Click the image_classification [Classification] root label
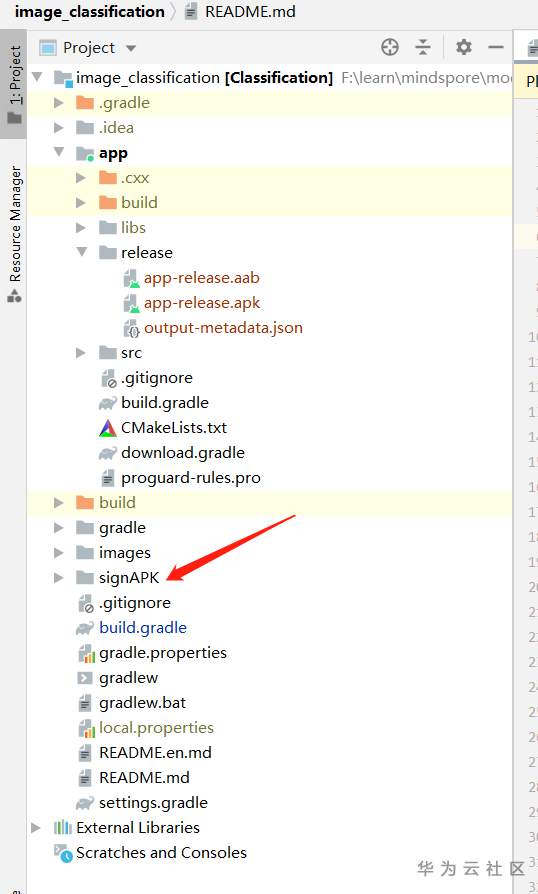538x894 pixels. [x=205, y=78]
